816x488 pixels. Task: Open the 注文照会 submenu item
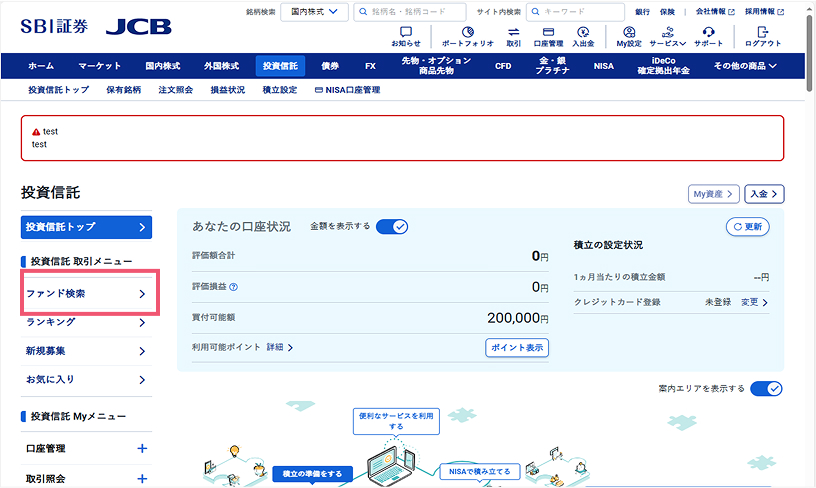point(175,90)
